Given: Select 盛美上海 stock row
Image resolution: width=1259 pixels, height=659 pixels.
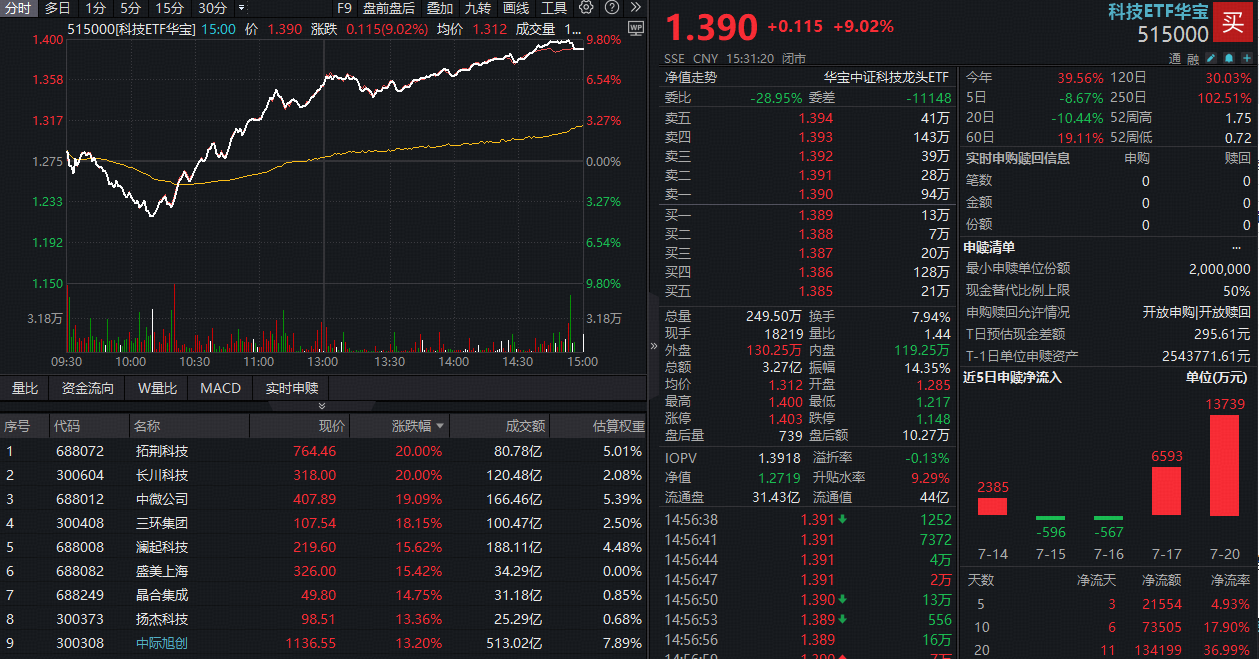Looking at the screenshot, I should tap(324, 571).
